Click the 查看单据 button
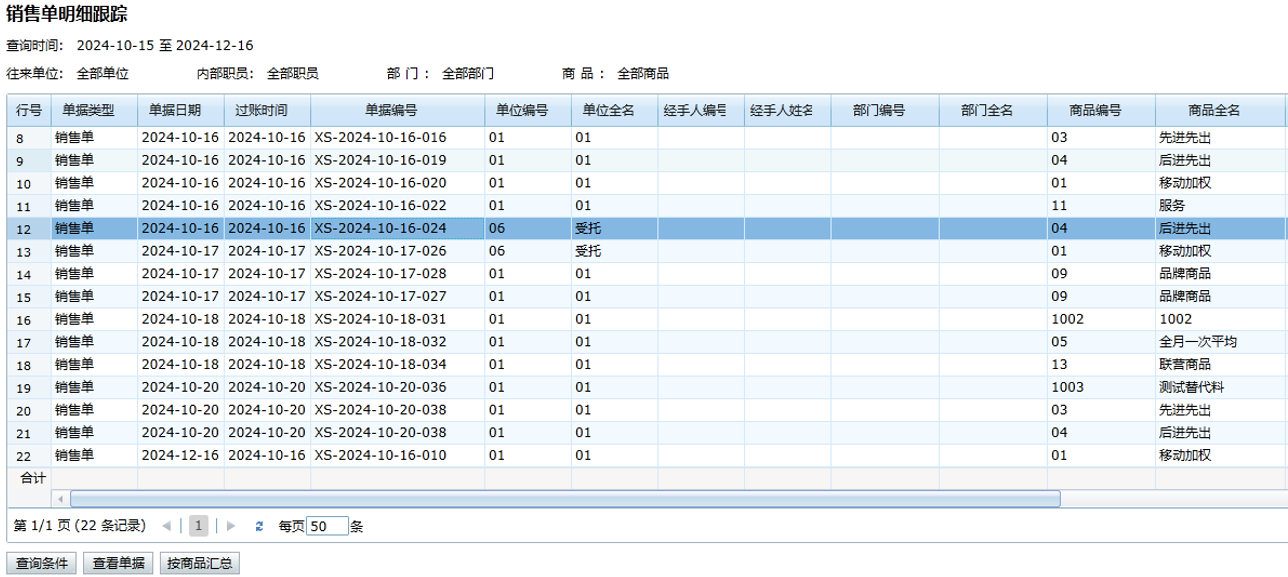Screen dimensions: 1288x577 pos(118,563)
